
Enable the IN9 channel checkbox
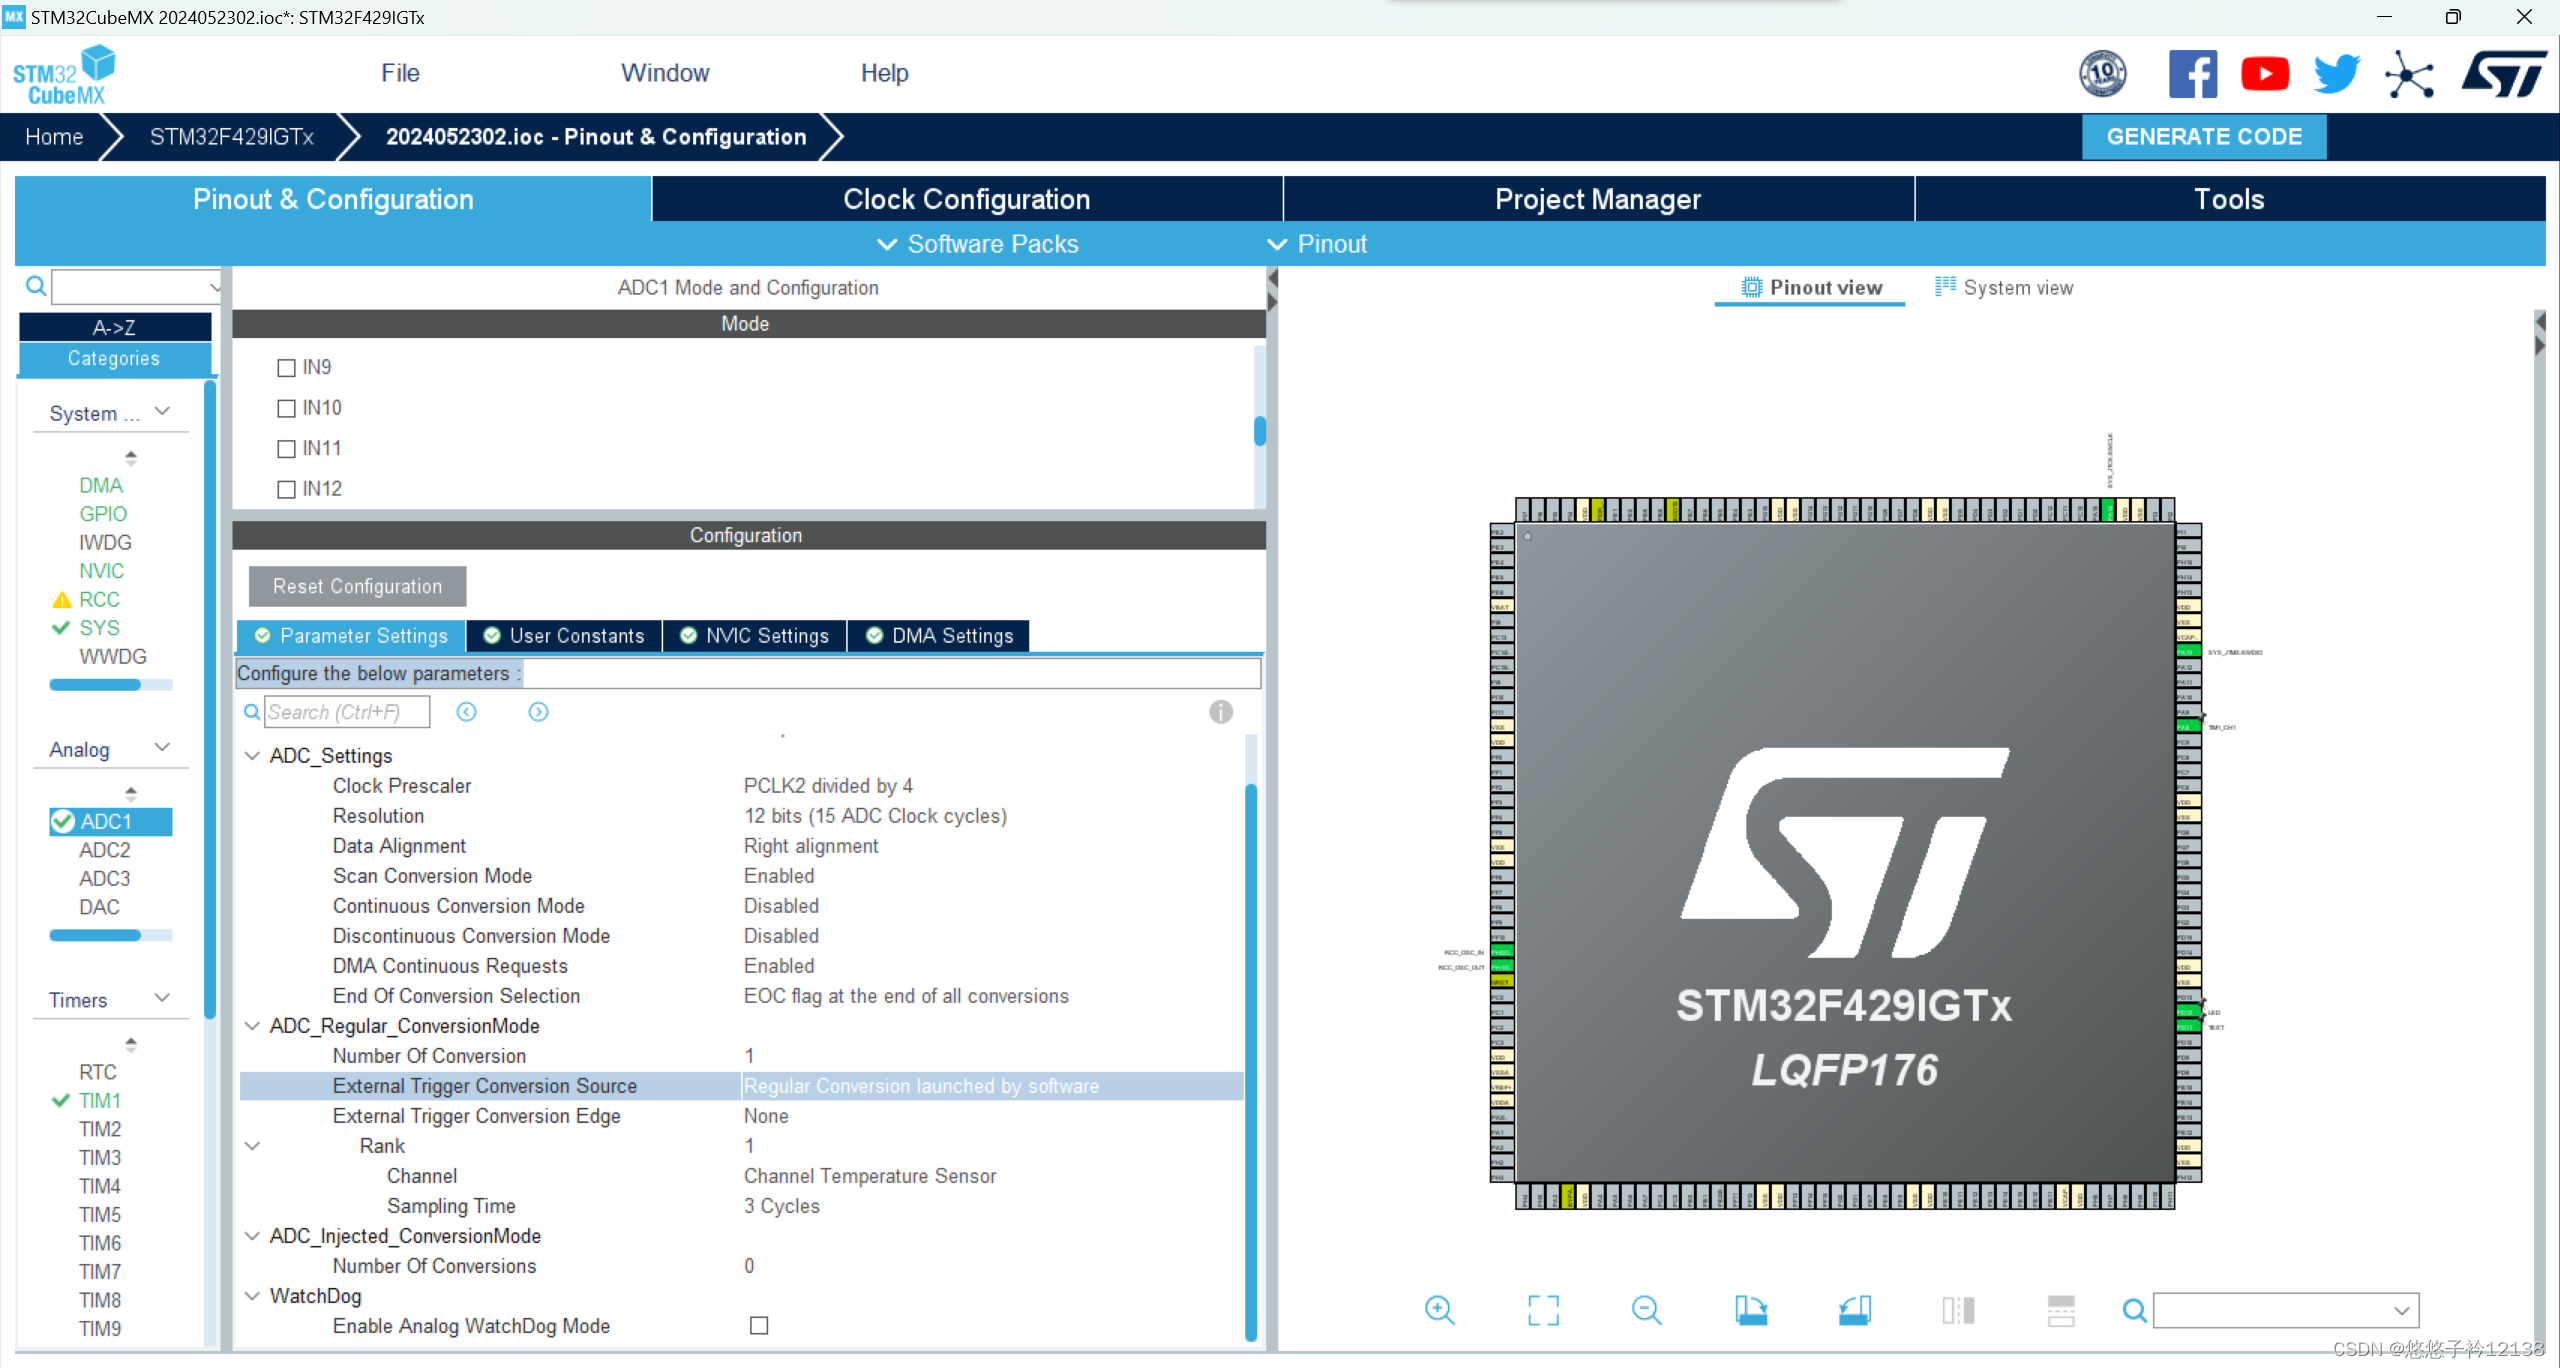286,367
